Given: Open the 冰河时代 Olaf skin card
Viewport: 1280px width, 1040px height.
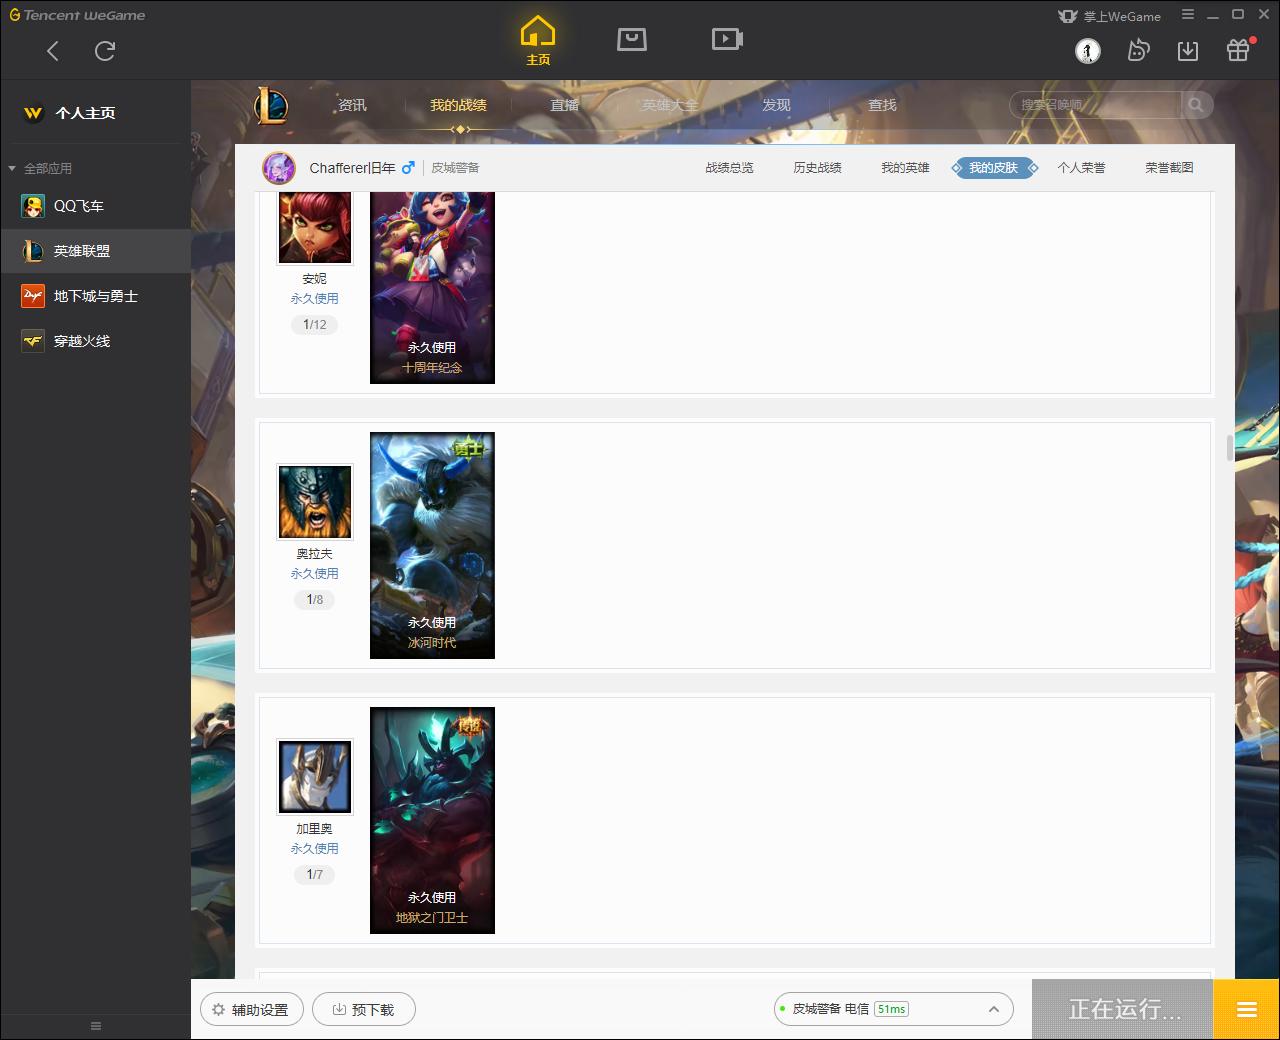Looking at the screenshot, I should tap(432, 546).
